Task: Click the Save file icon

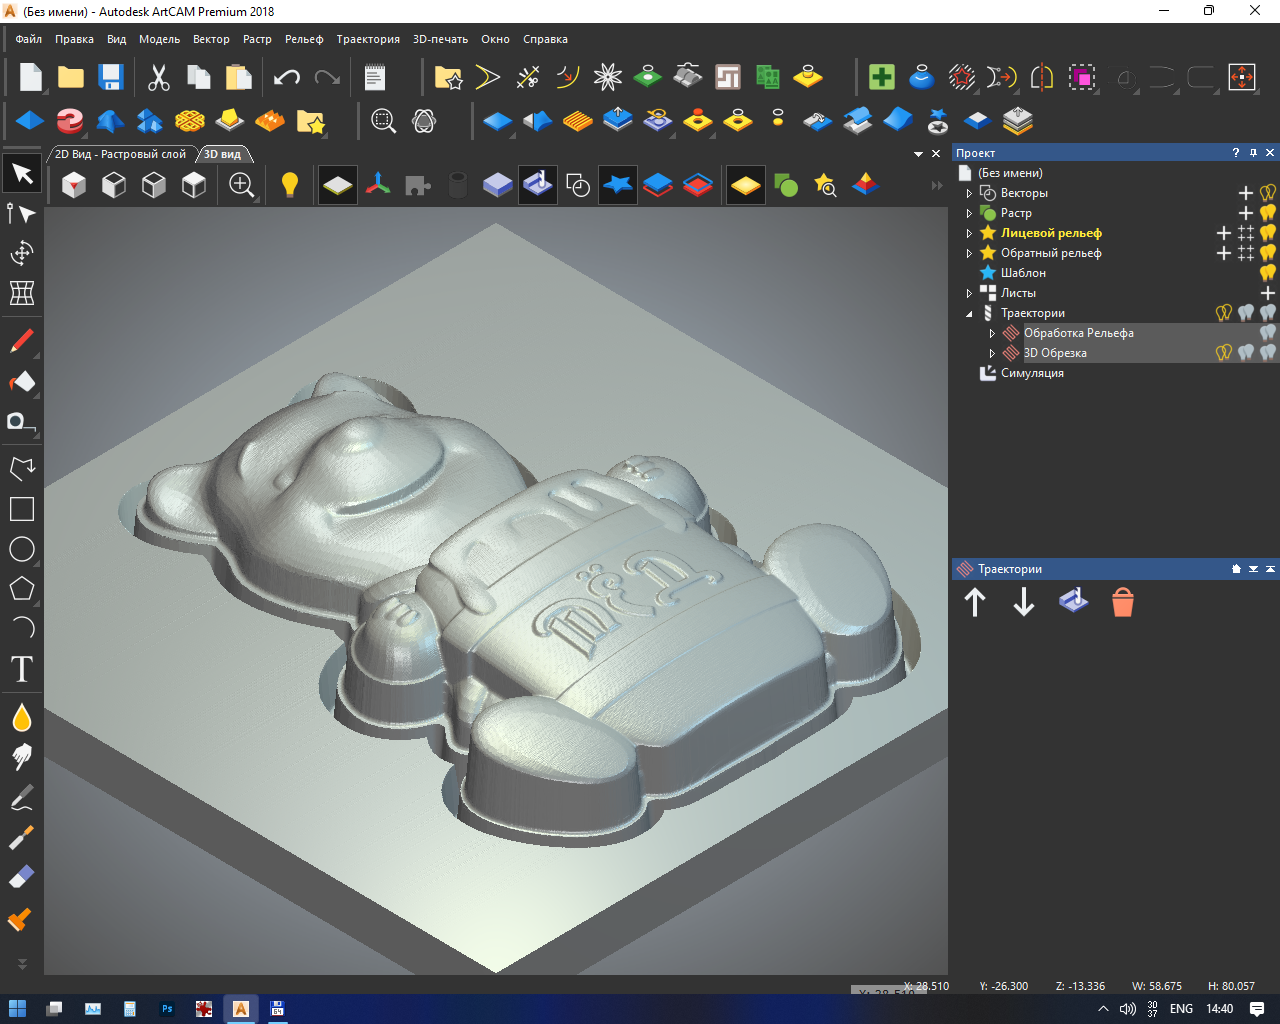Action: [x=110, y=78]
